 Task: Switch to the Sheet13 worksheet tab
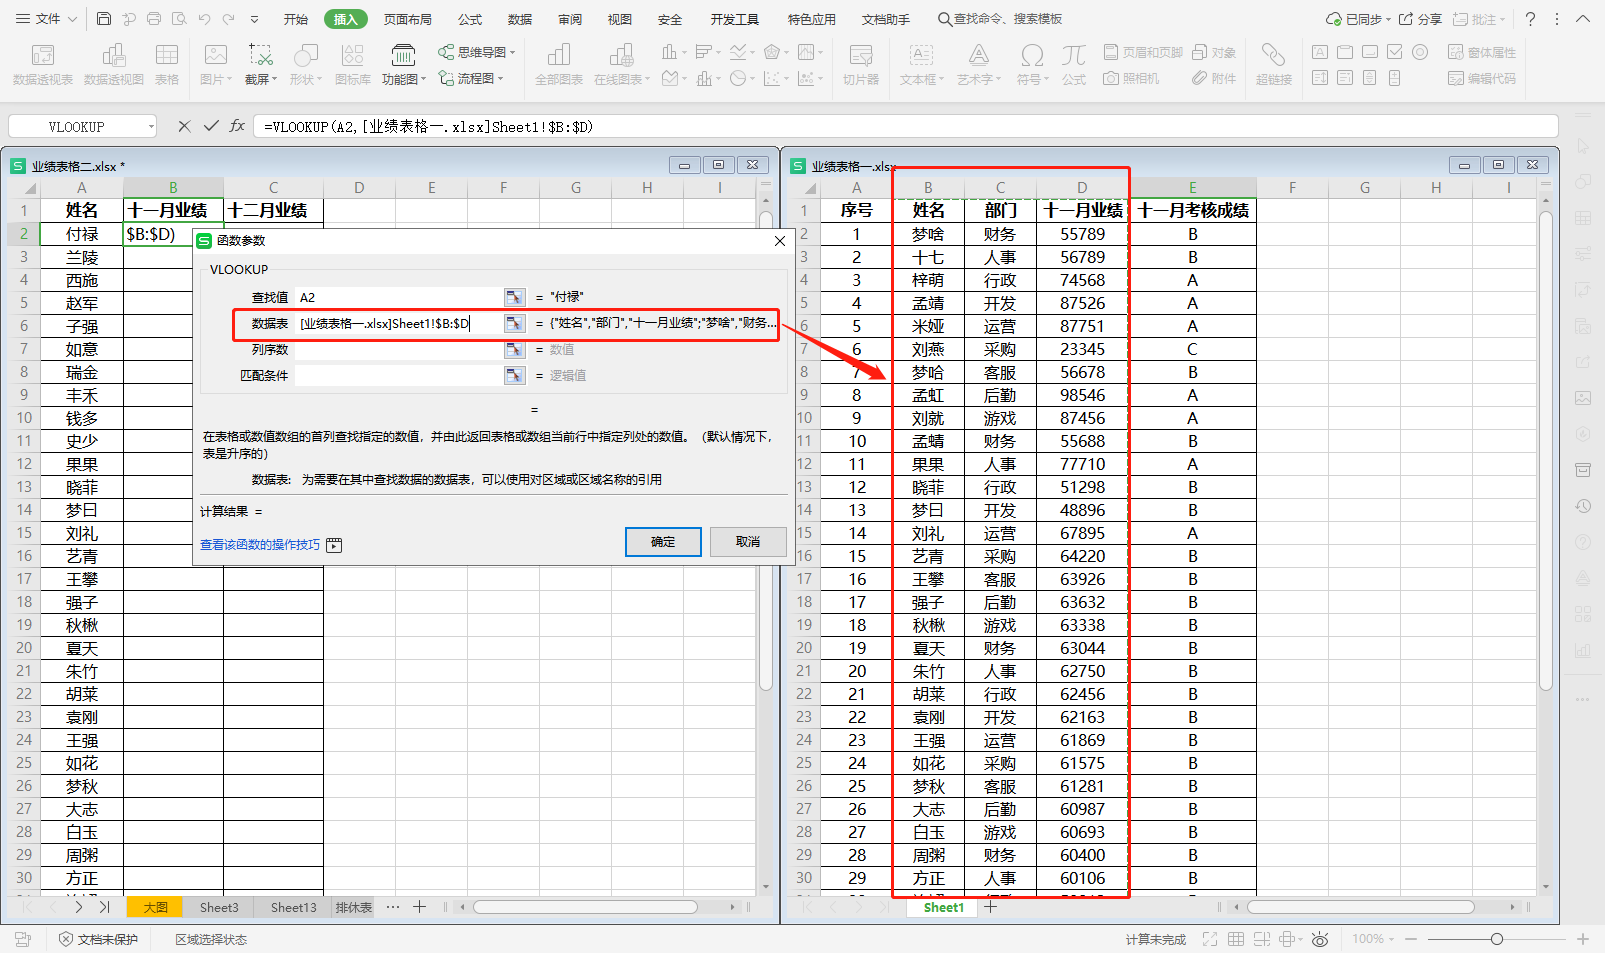(291, 907)
